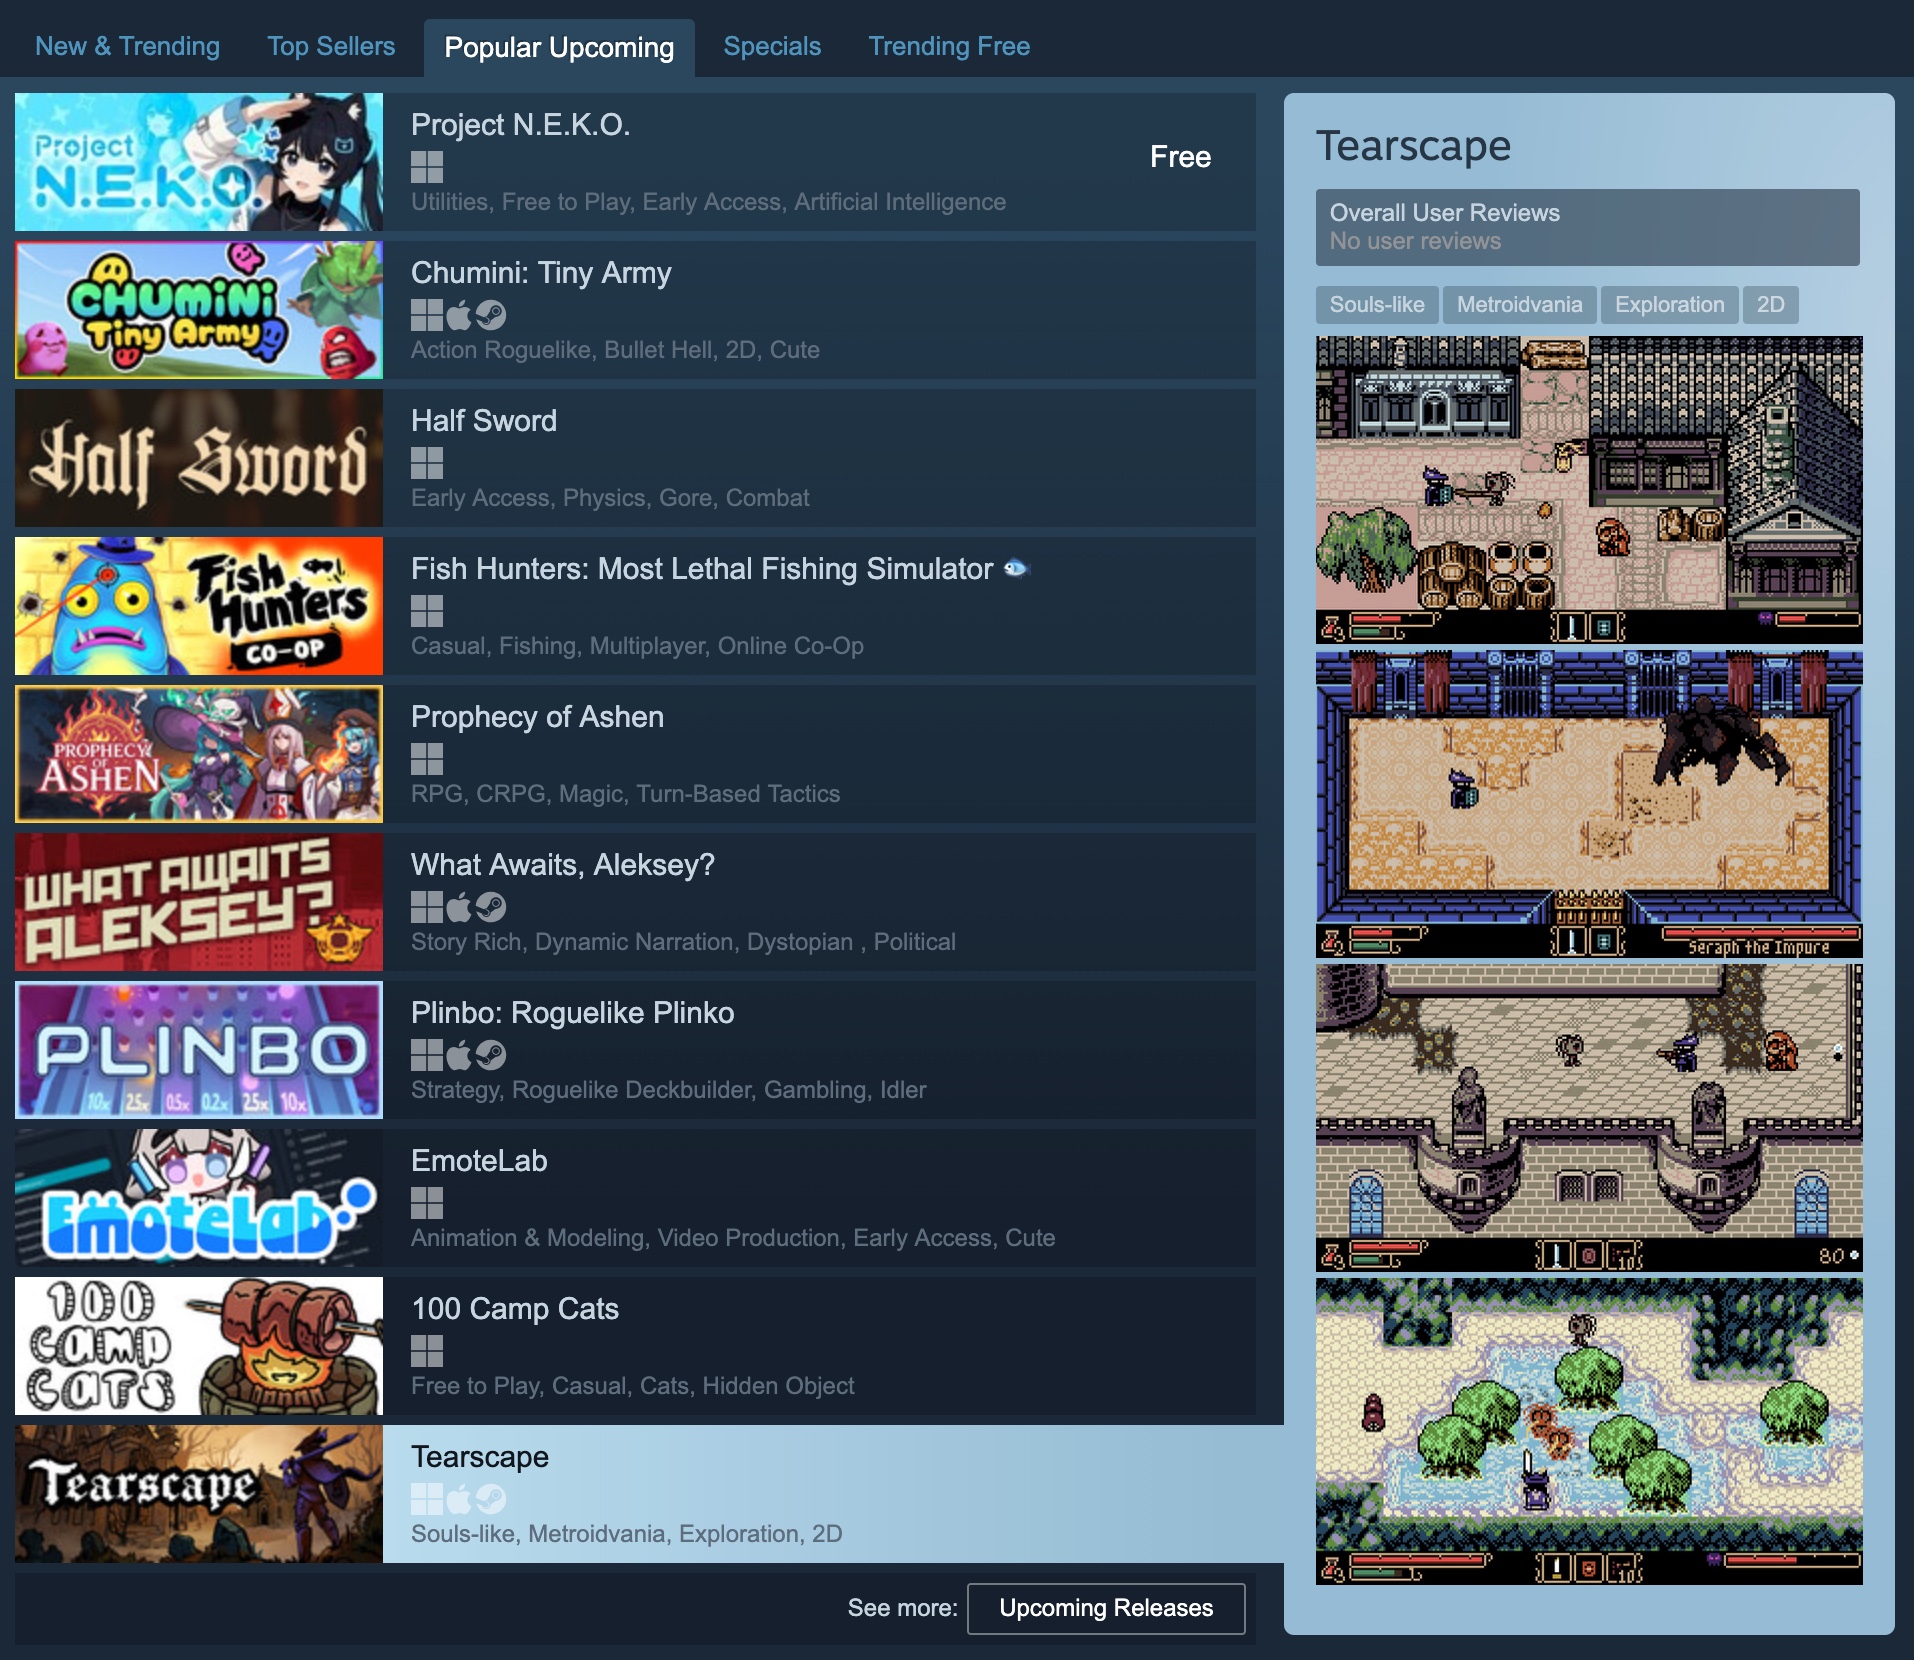Click Windows icon under Half Sword
The image size is (1914, 1660).
click(x=427, y=463)
